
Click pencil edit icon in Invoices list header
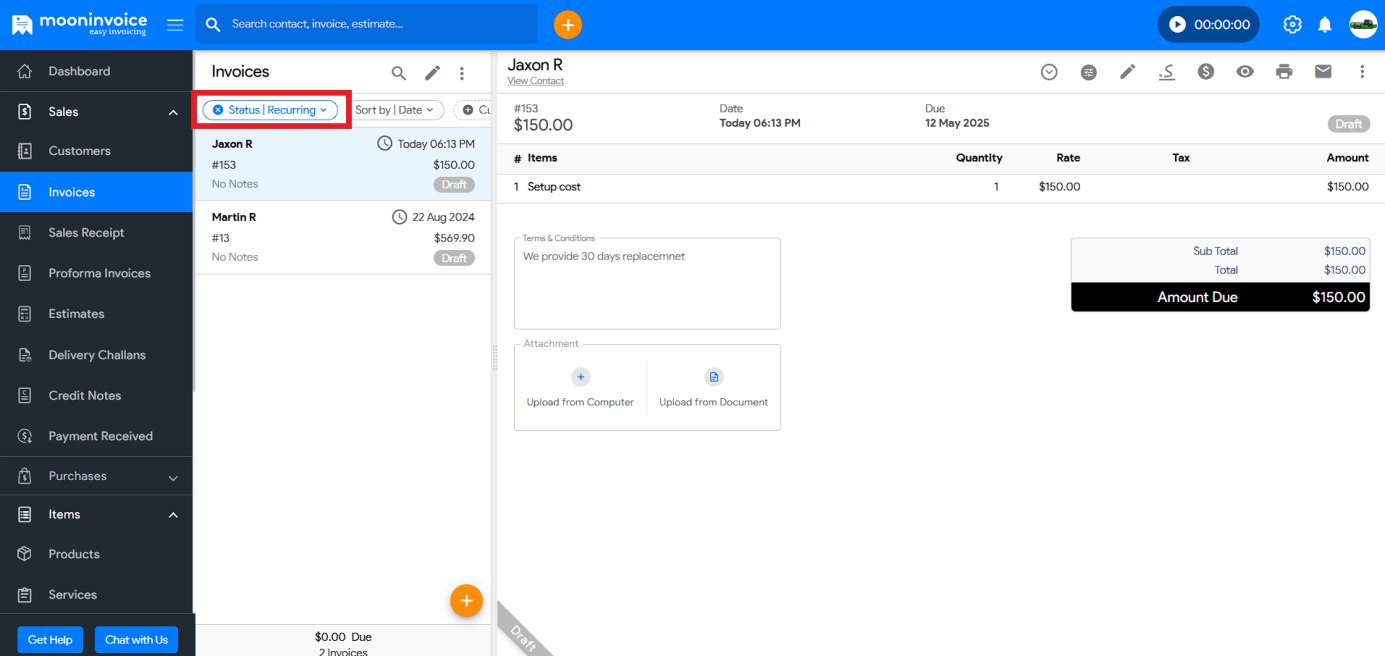coord(432,73)
